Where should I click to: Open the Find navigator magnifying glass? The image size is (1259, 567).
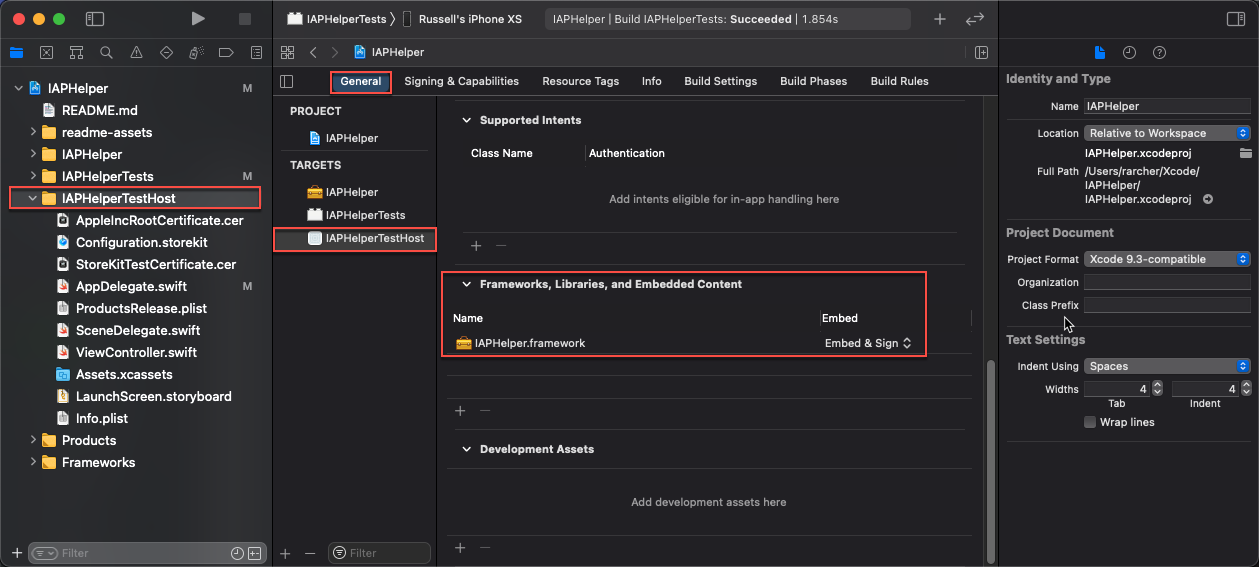tap(106, 52)
